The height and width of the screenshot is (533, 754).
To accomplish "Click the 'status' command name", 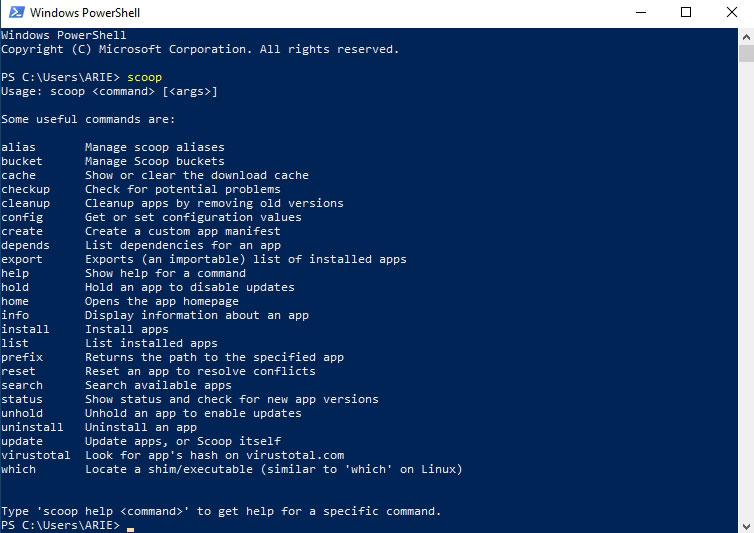I will pyautogui.click(x=22, y=399).
